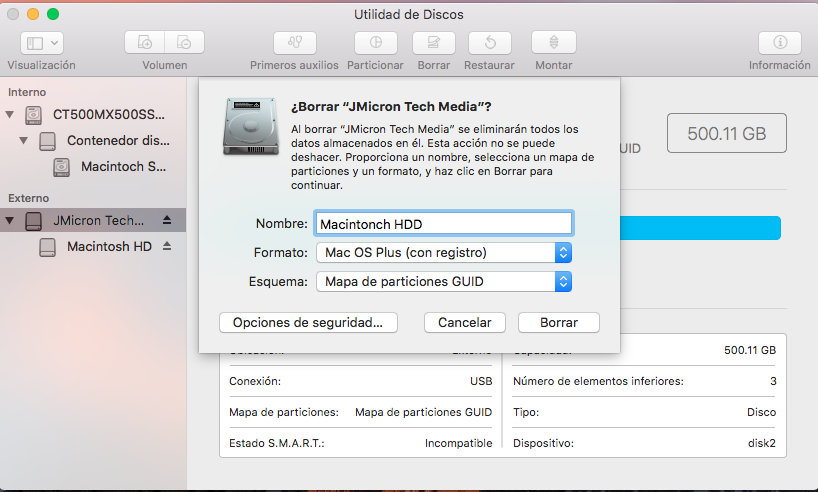Open the Formato dropdown Mac OS Plus

tap(444, 253)
